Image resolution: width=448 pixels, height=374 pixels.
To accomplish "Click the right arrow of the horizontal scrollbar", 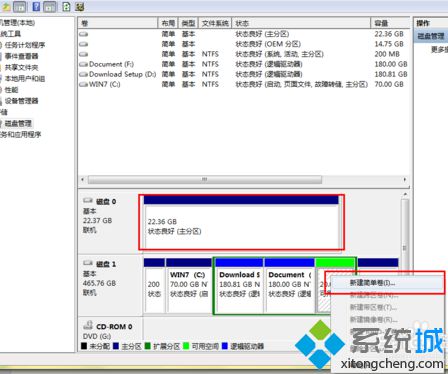I will click(405, 180).
